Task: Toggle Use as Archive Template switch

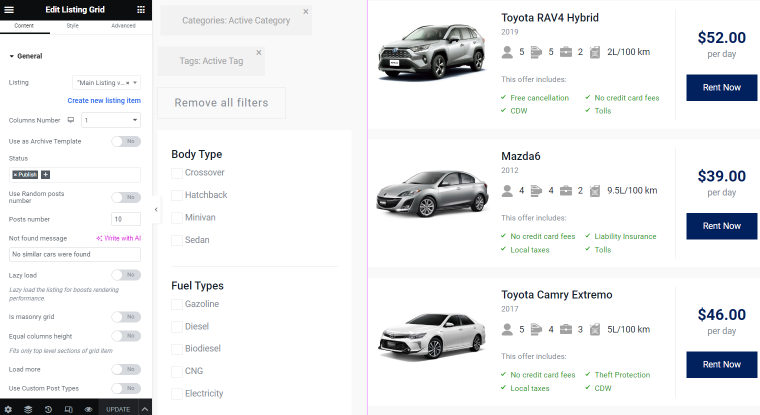Action: 126,141
